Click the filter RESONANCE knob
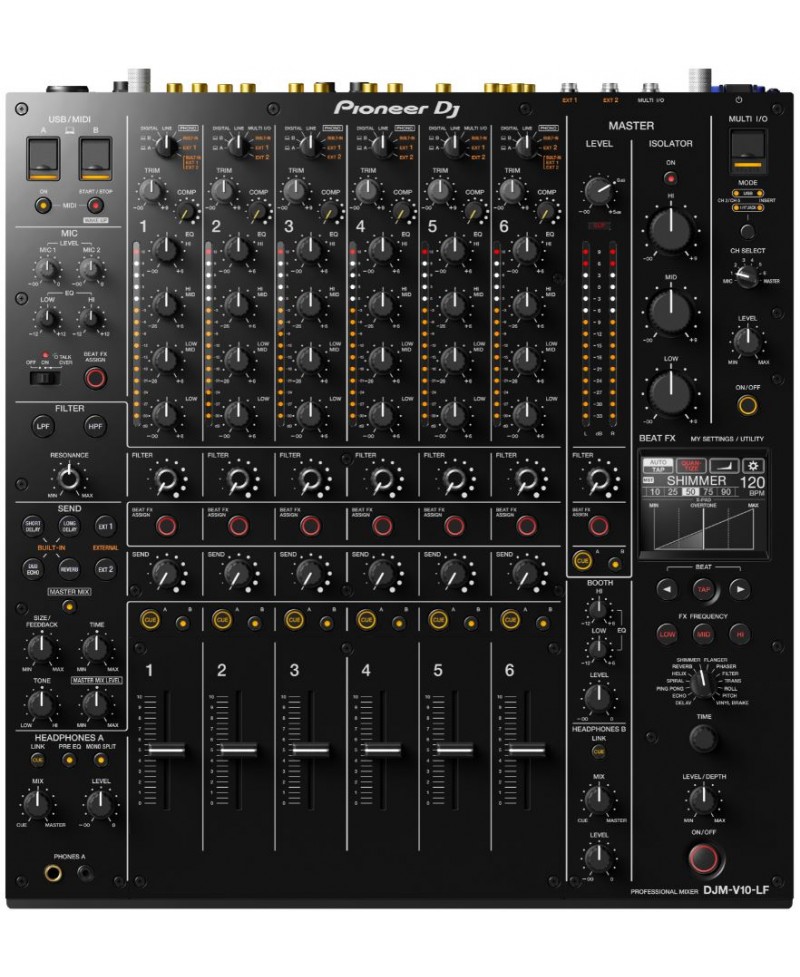This screenshot has width=800, height=977. coord(68,479)
